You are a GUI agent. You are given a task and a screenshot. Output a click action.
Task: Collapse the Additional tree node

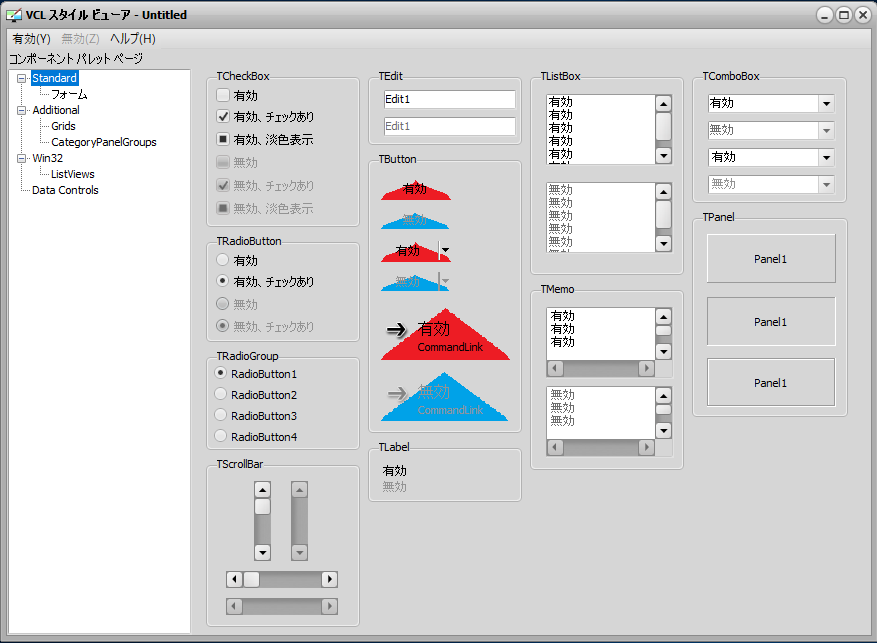point(21,110)
